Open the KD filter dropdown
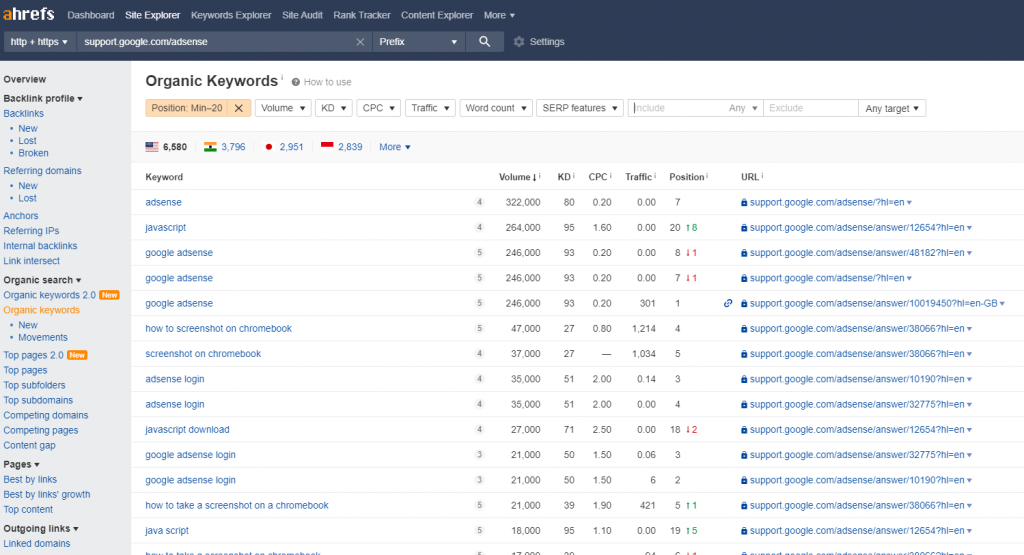1024x555 pixels. coord(334,108)
